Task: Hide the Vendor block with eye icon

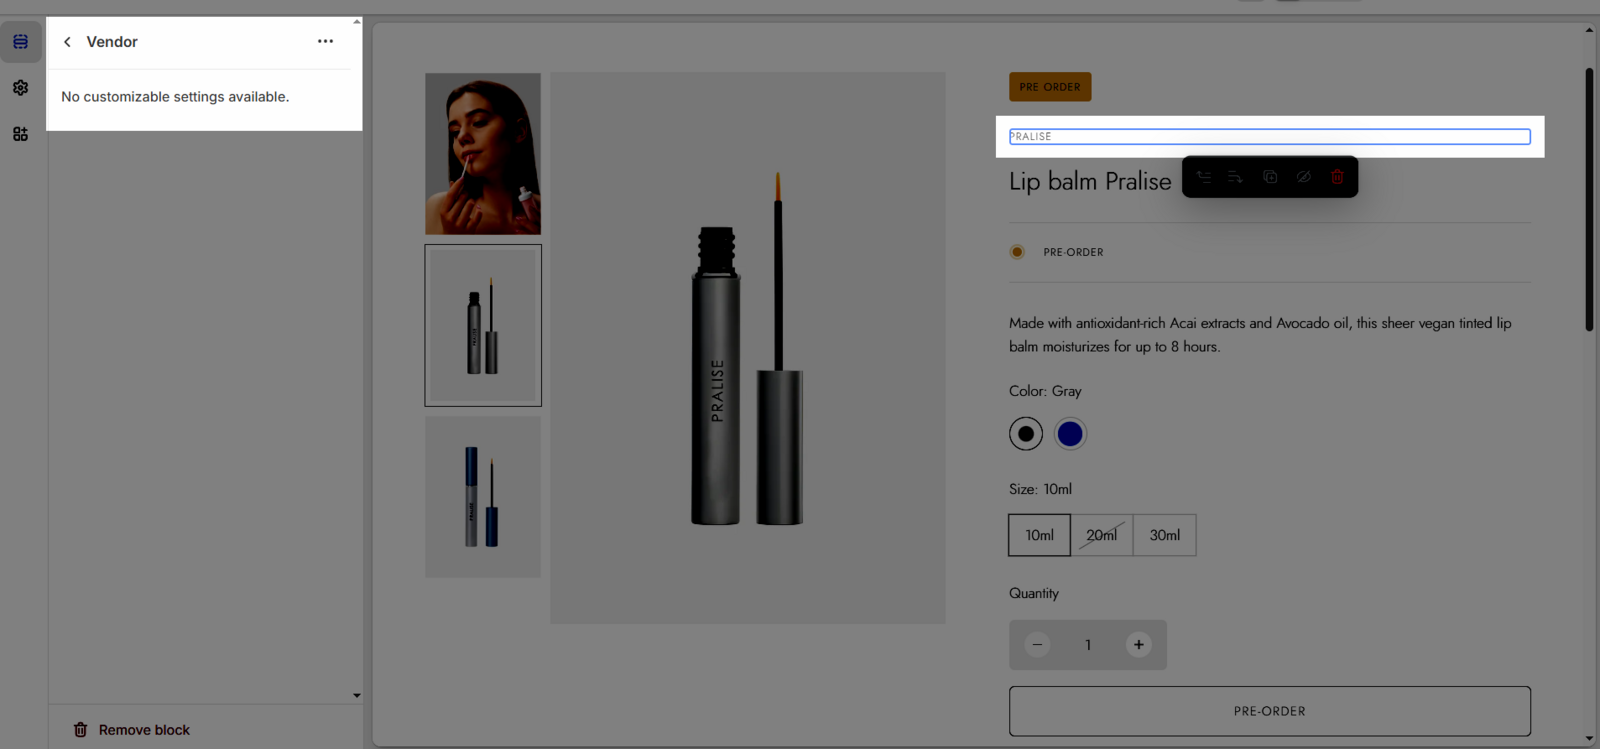Action: 1304,177
